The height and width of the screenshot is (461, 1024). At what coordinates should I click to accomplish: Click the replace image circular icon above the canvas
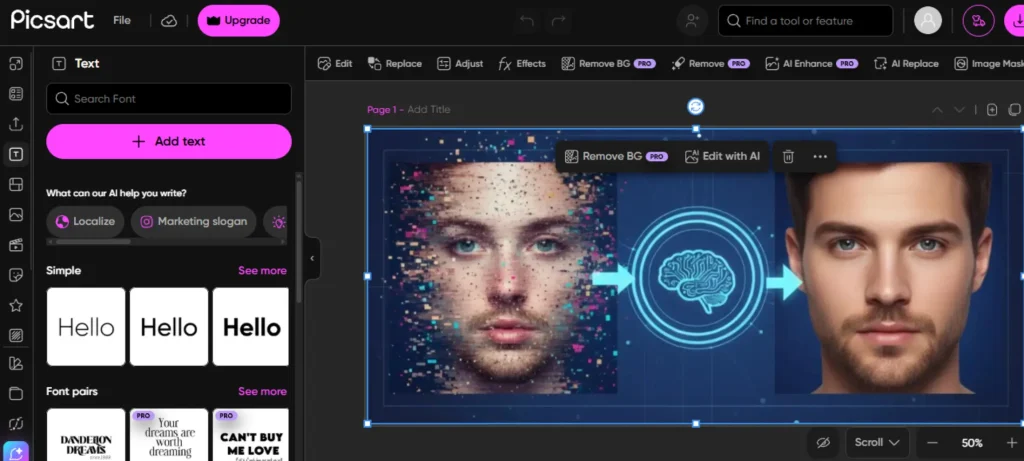[696, 107]
